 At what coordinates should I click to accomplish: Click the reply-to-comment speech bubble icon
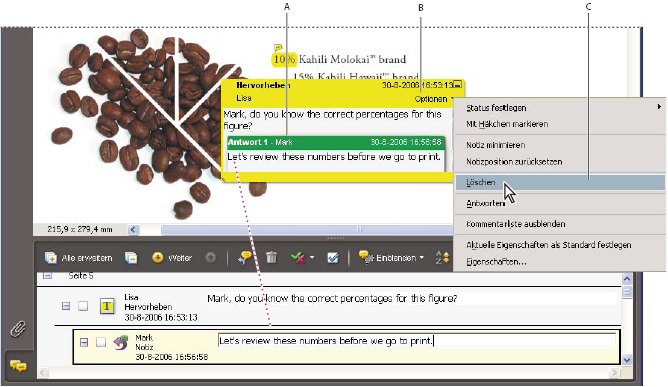[245, 257]
